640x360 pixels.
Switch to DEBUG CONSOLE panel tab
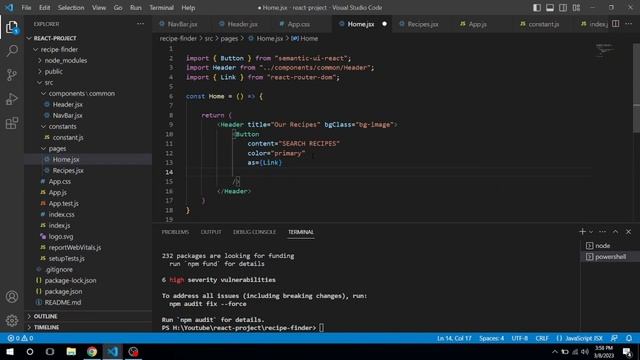(254, 232)
